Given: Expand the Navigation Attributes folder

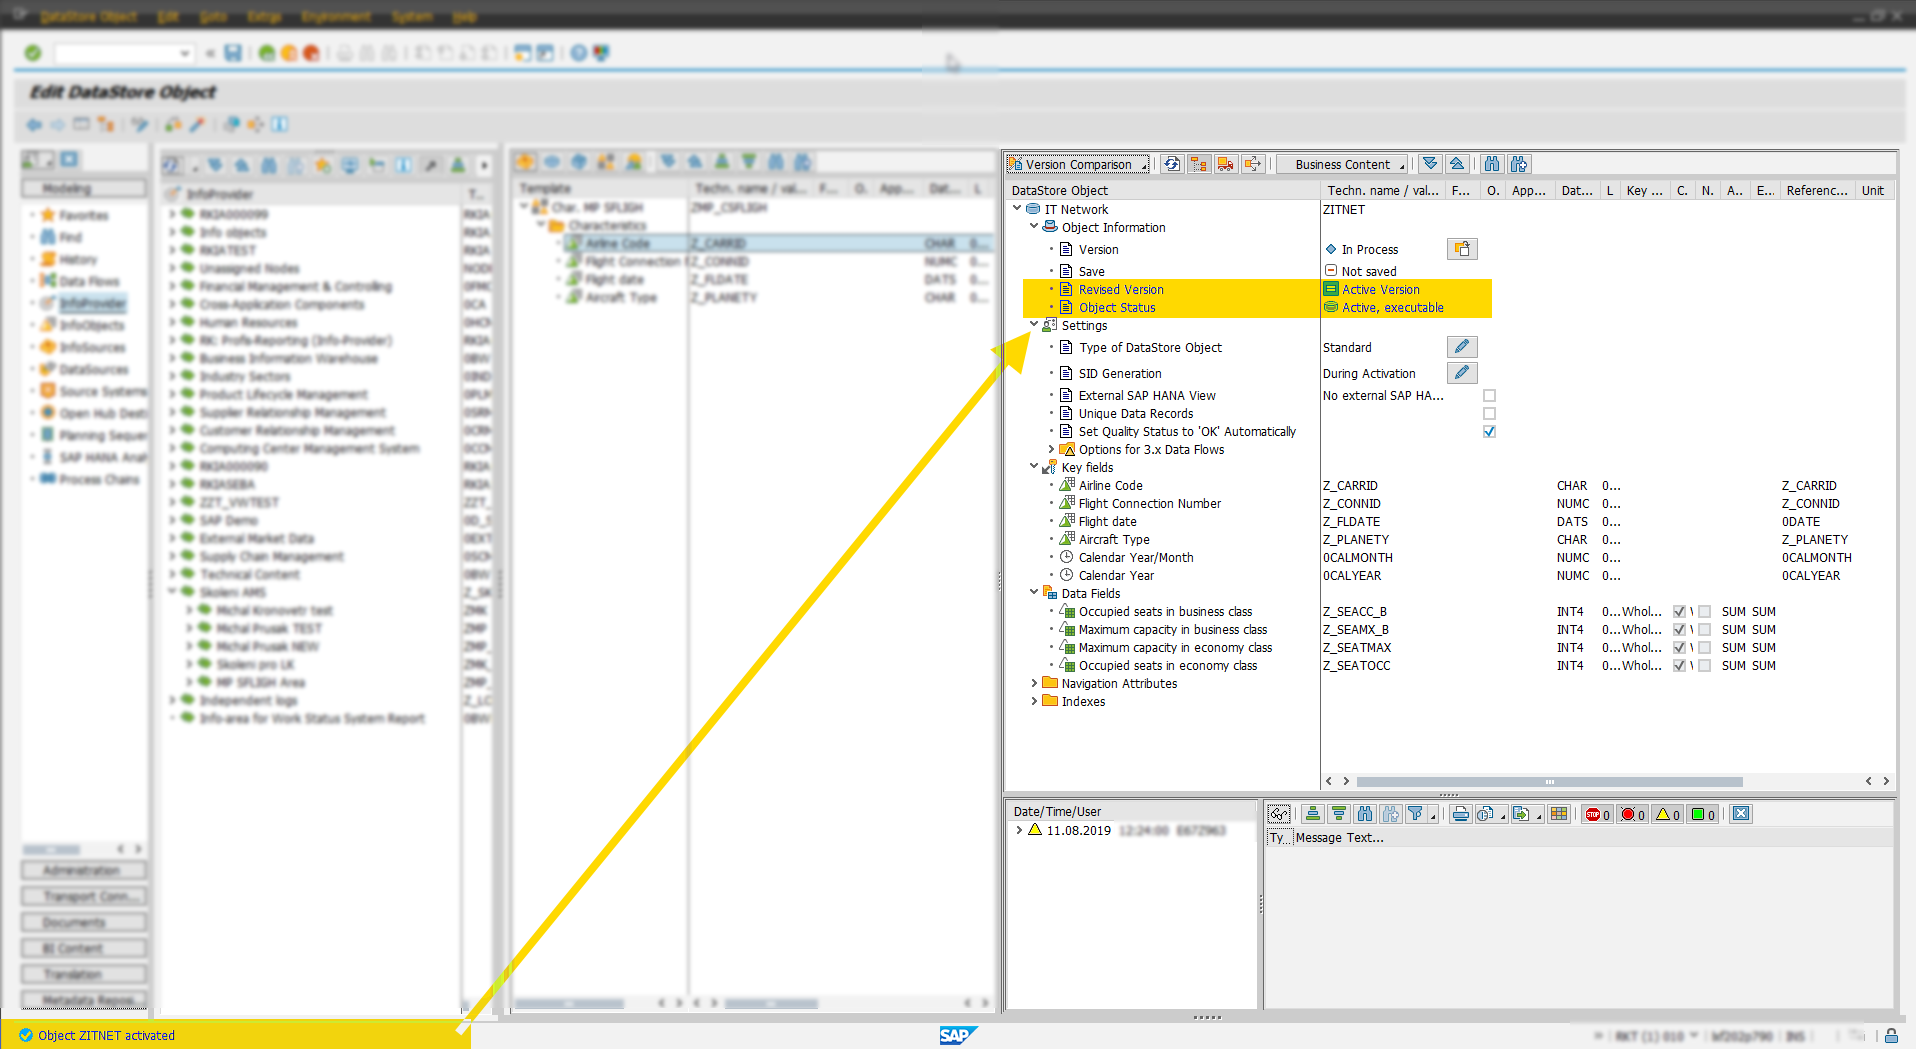Looking at the screenshot, I should [x=1034, y=683].
